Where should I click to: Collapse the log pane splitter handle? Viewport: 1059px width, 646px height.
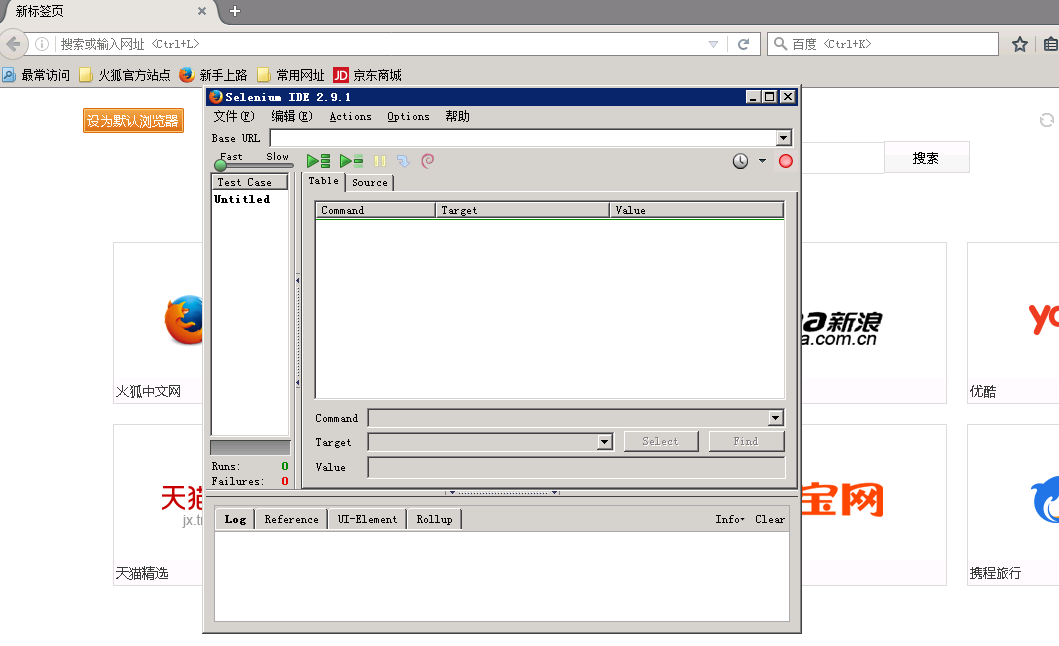502,493
